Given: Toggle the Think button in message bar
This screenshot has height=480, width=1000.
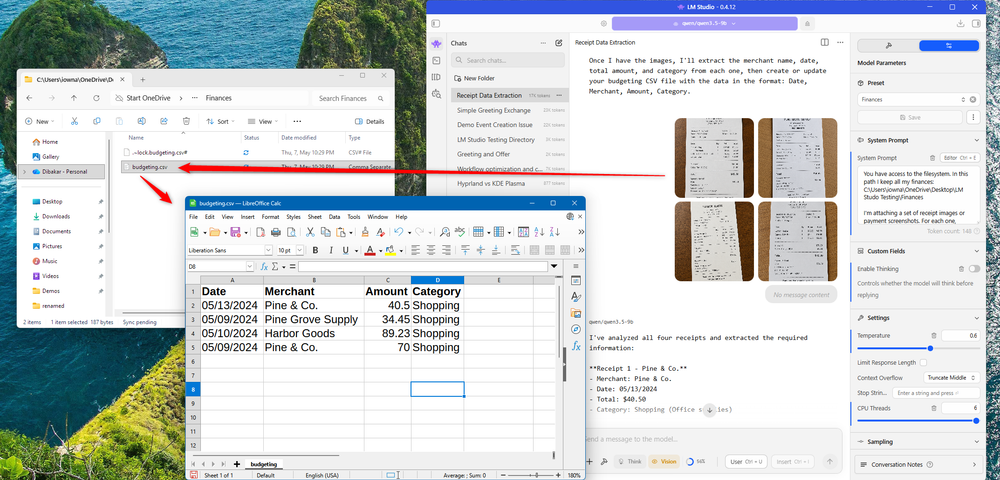Looking at the screenshot, I should click(x=629, y=462).
